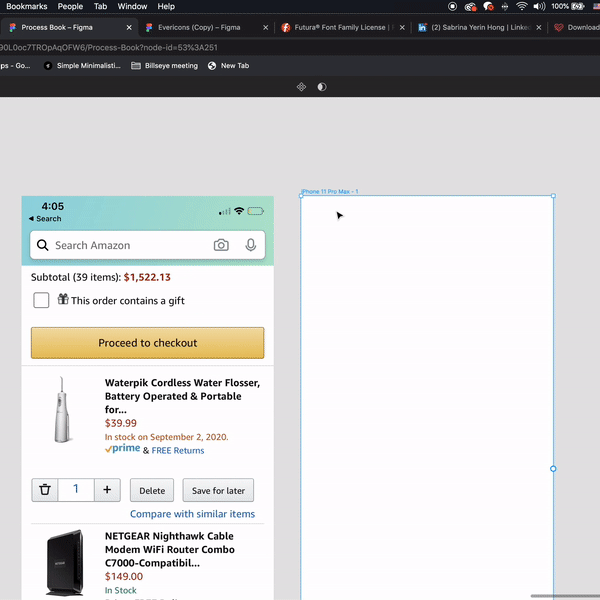This screenshot has width=600, height=600.
Task: Tap the camera icon in Amazon search bar
Action: pyautogui.click(x=221, y=245)
